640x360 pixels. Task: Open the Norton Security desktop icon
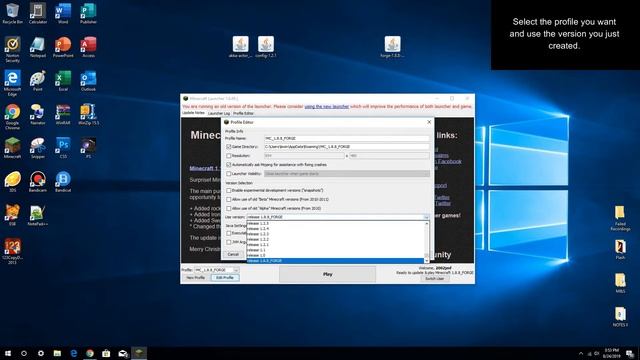click(x=12, y=49)
